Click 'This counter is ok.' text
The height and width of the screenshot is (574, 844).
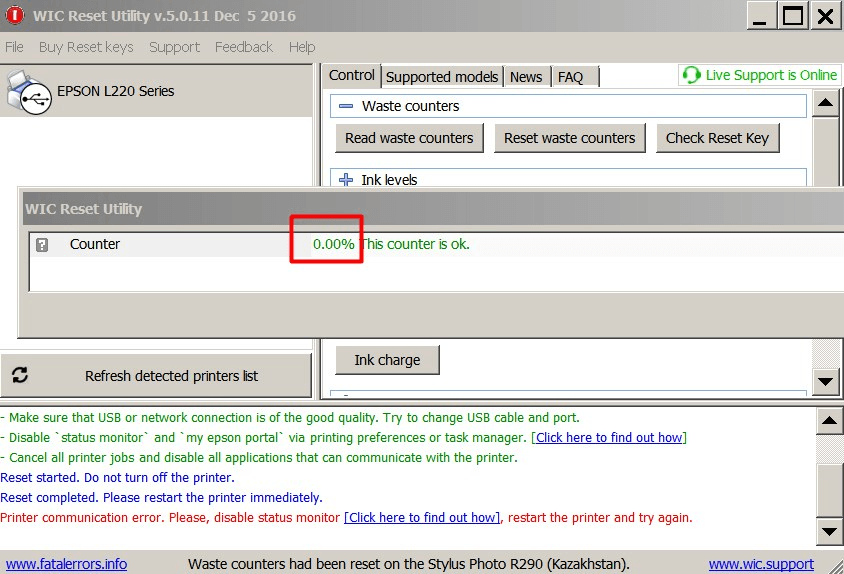pos(415,244)
